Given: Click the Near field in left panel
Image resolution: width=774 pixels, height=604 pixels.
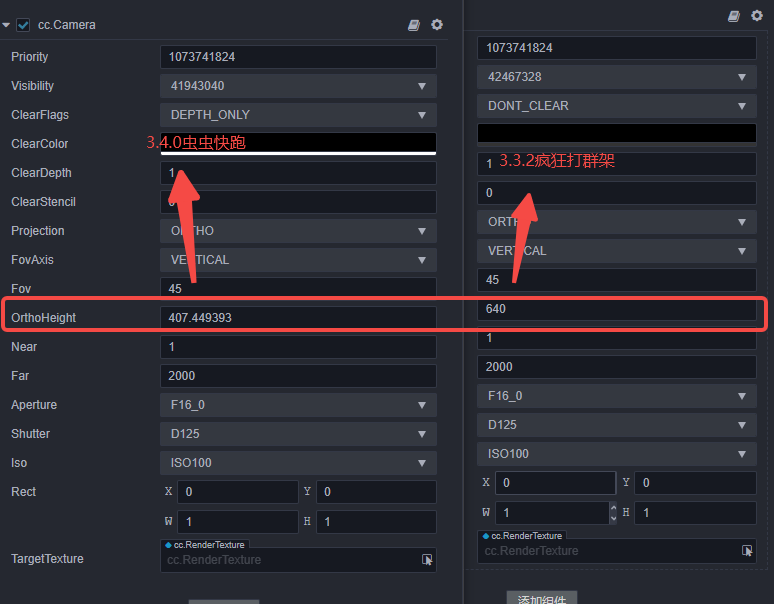Looking at the screenshot, I should [298, 347].
